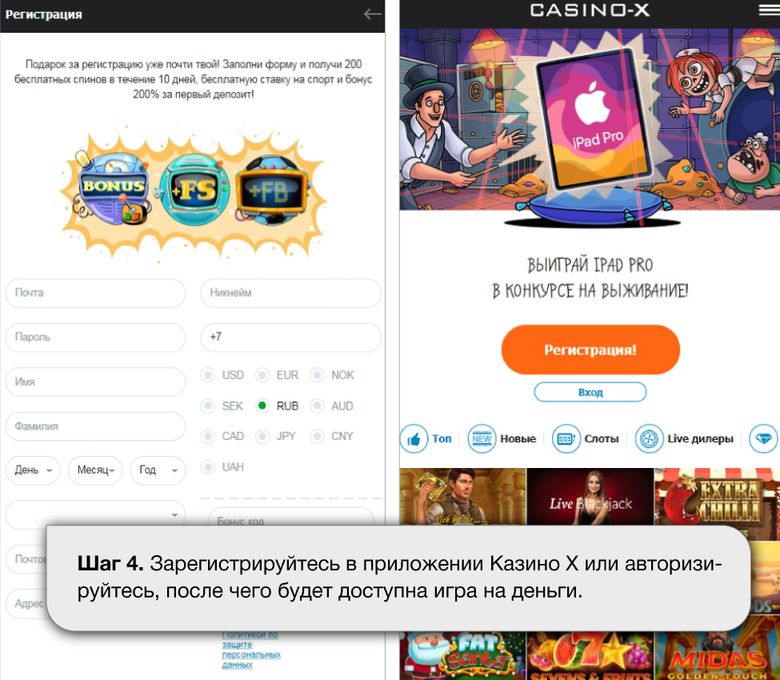Expand the День dropdown
This screenshot has width=780, height=680.
(x=33, y=470)
